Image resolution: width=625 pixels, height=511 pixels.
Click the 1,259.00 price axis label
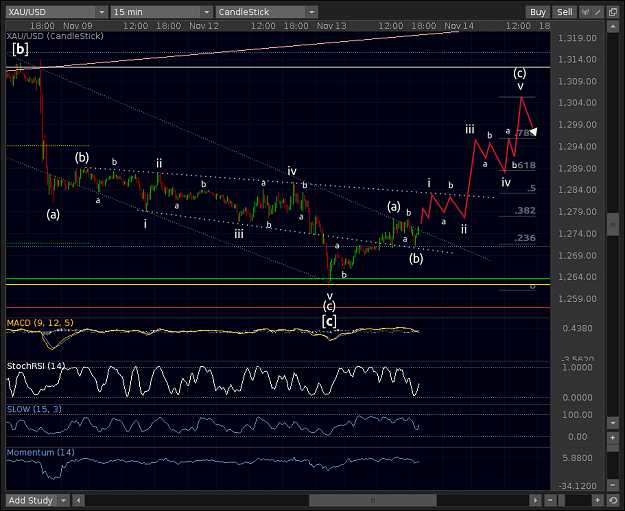[577, 299]
